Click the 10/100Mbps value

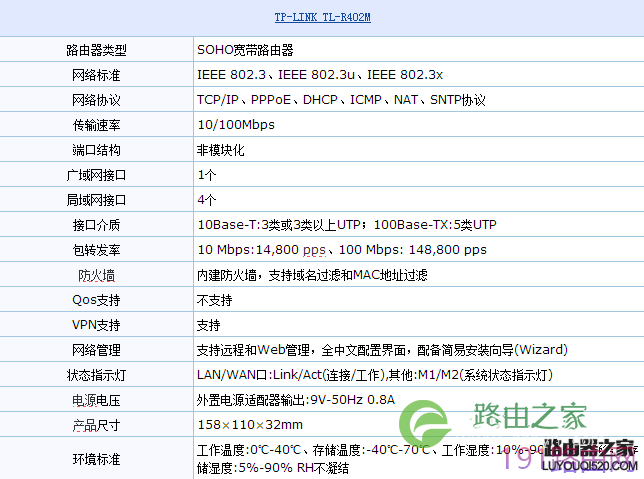236,125
